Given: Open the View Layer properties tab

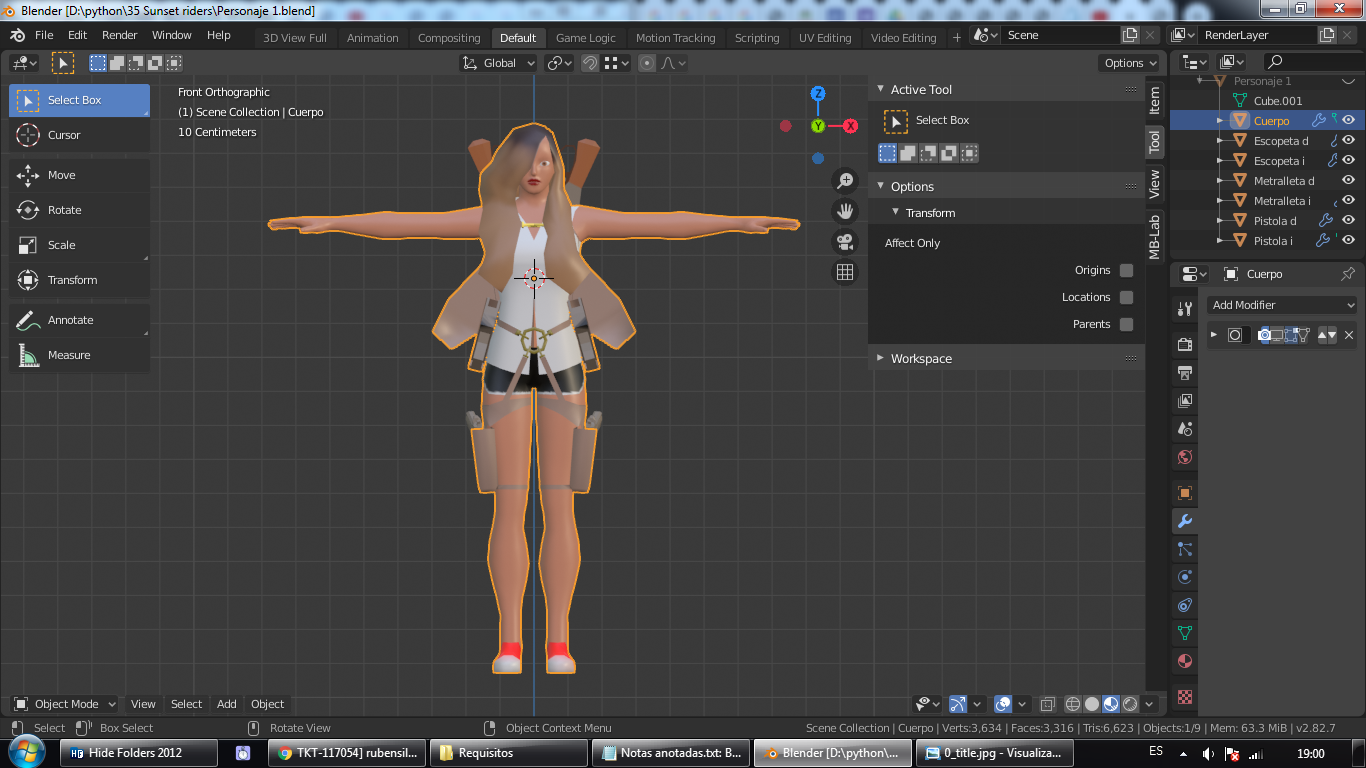Looking at the screenshot, I should 1185,401.
